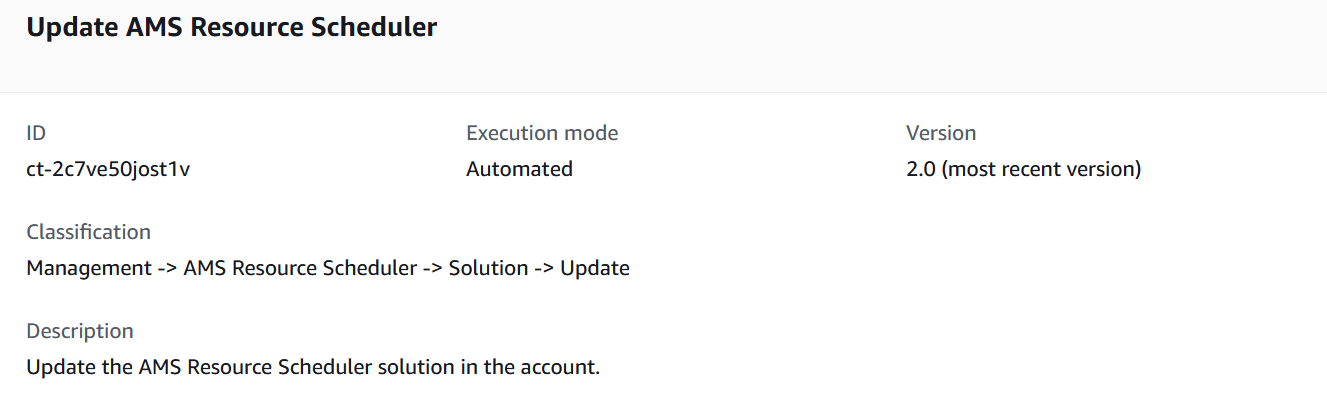Click the arrow just before "Solution"
The height and width of the screenshot is (405, 1327).
click(x=432, y=268)
